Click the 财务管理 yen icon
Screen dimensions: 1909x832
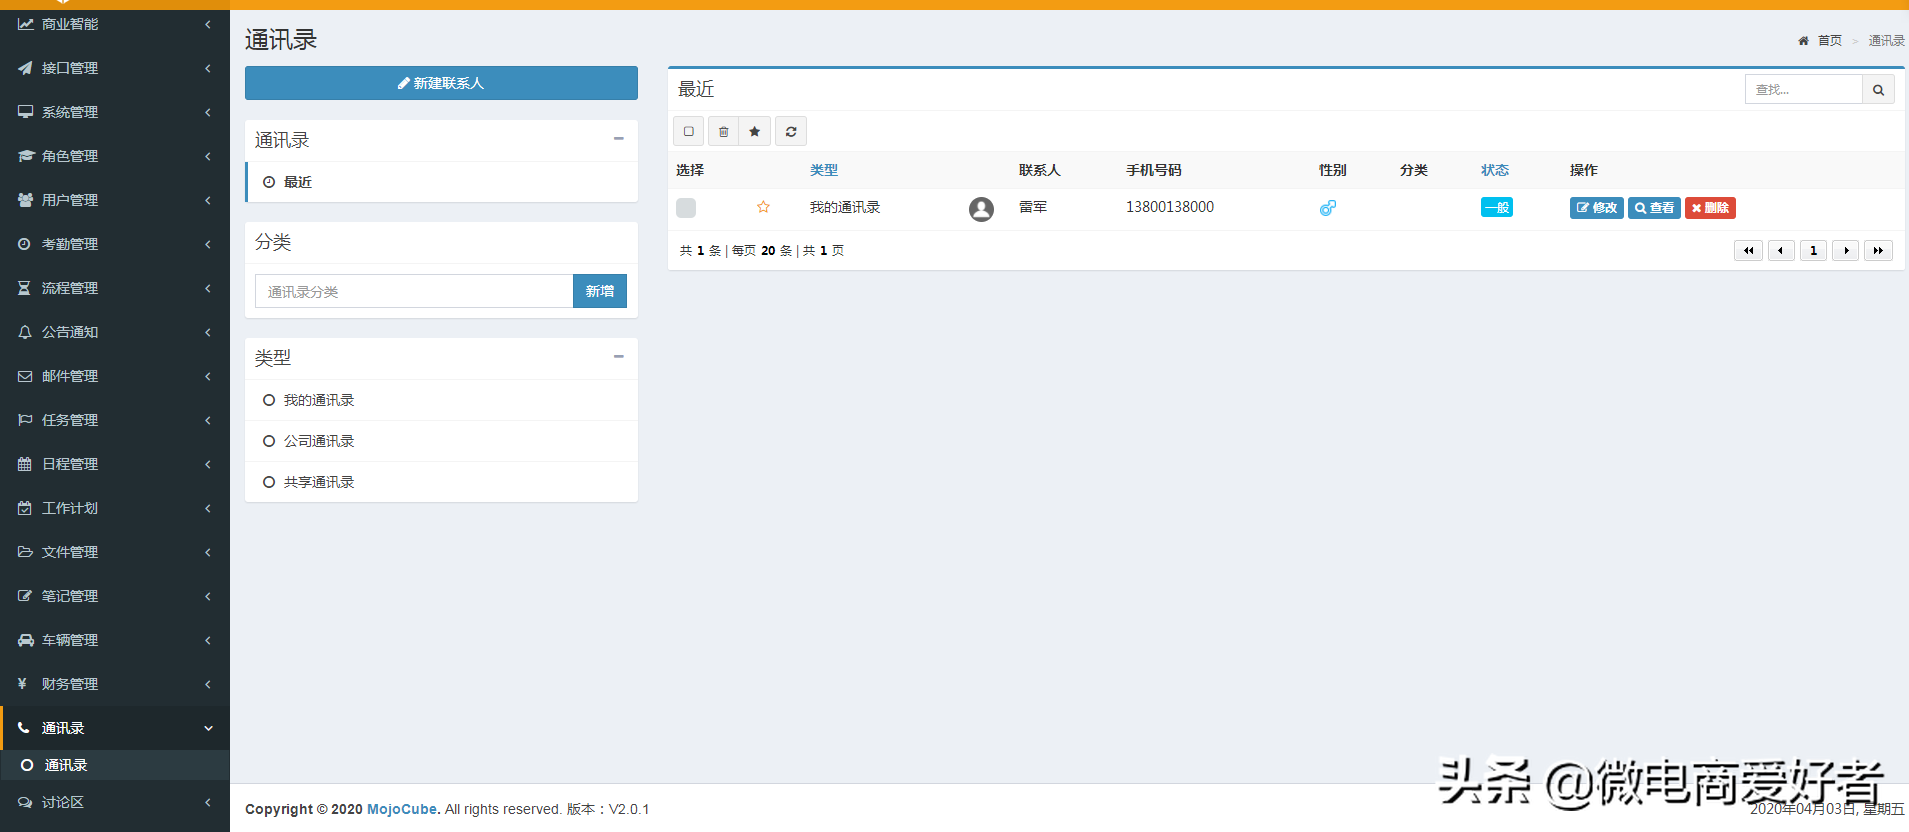coord(23,684)
